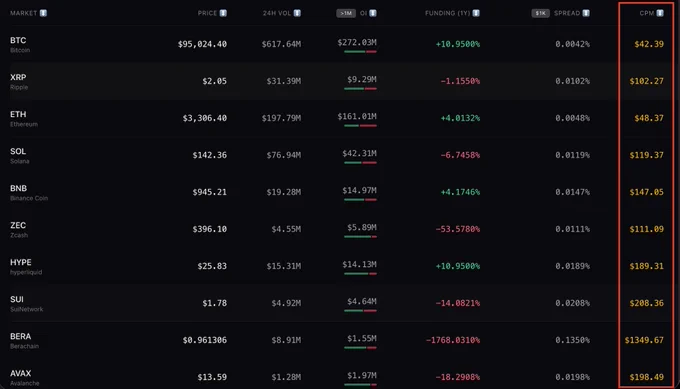Click the Spread column sort icon
680x389 pixels.
pos(586,13)
